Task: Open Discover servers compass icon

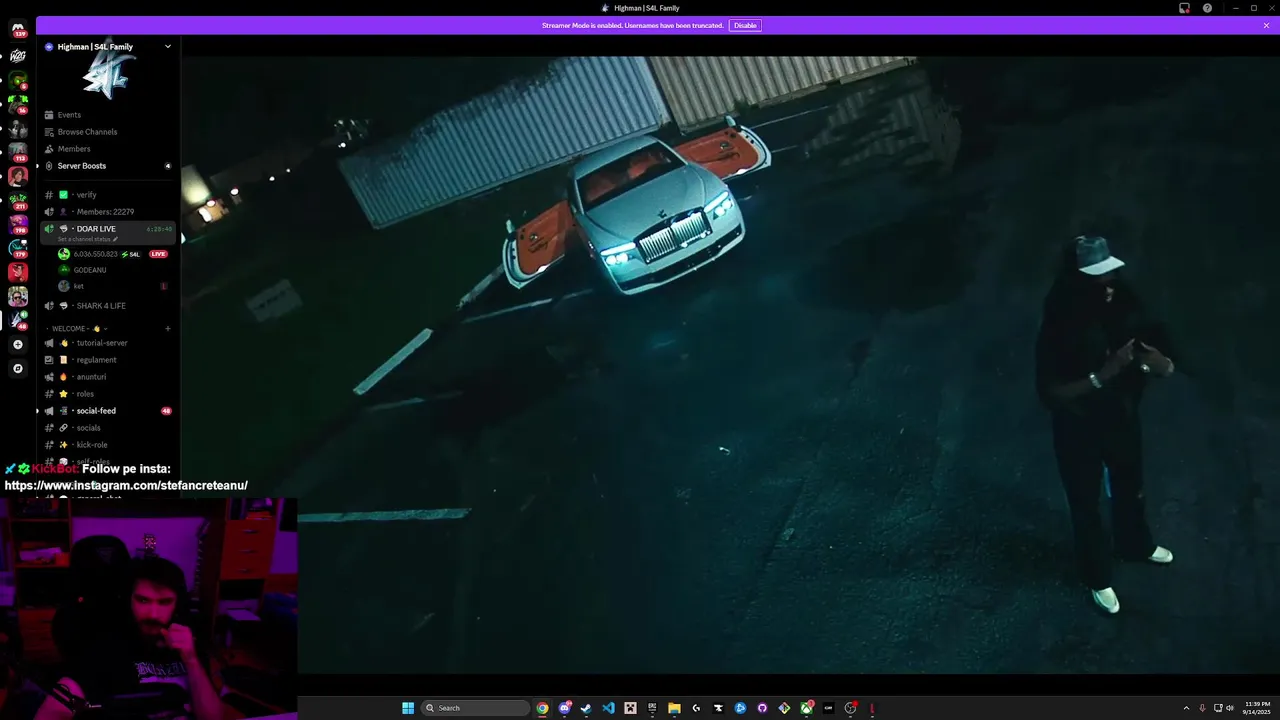Action: (x=17, y=369)
